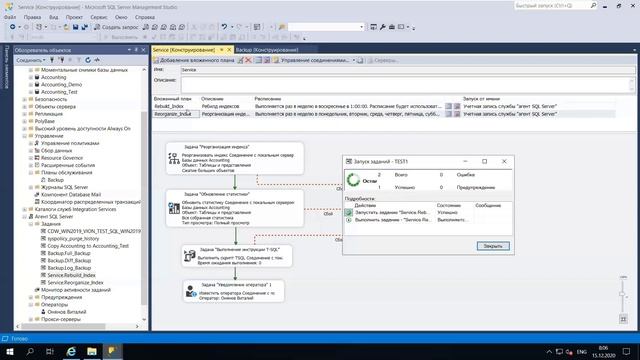Select Компонент Database Mail
The image size is (640, 360).
[71, 195]
